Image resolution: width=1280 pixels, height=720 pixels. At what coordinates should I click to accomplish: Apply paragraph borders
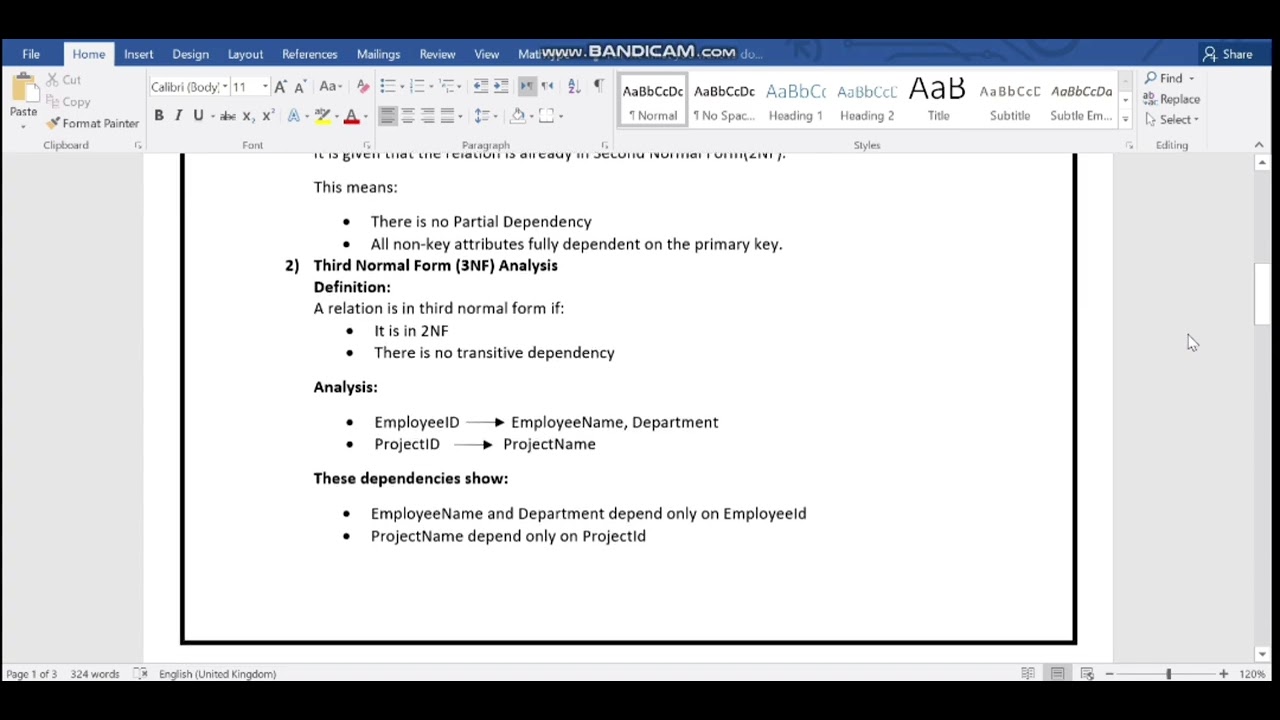tap(546, 116)
